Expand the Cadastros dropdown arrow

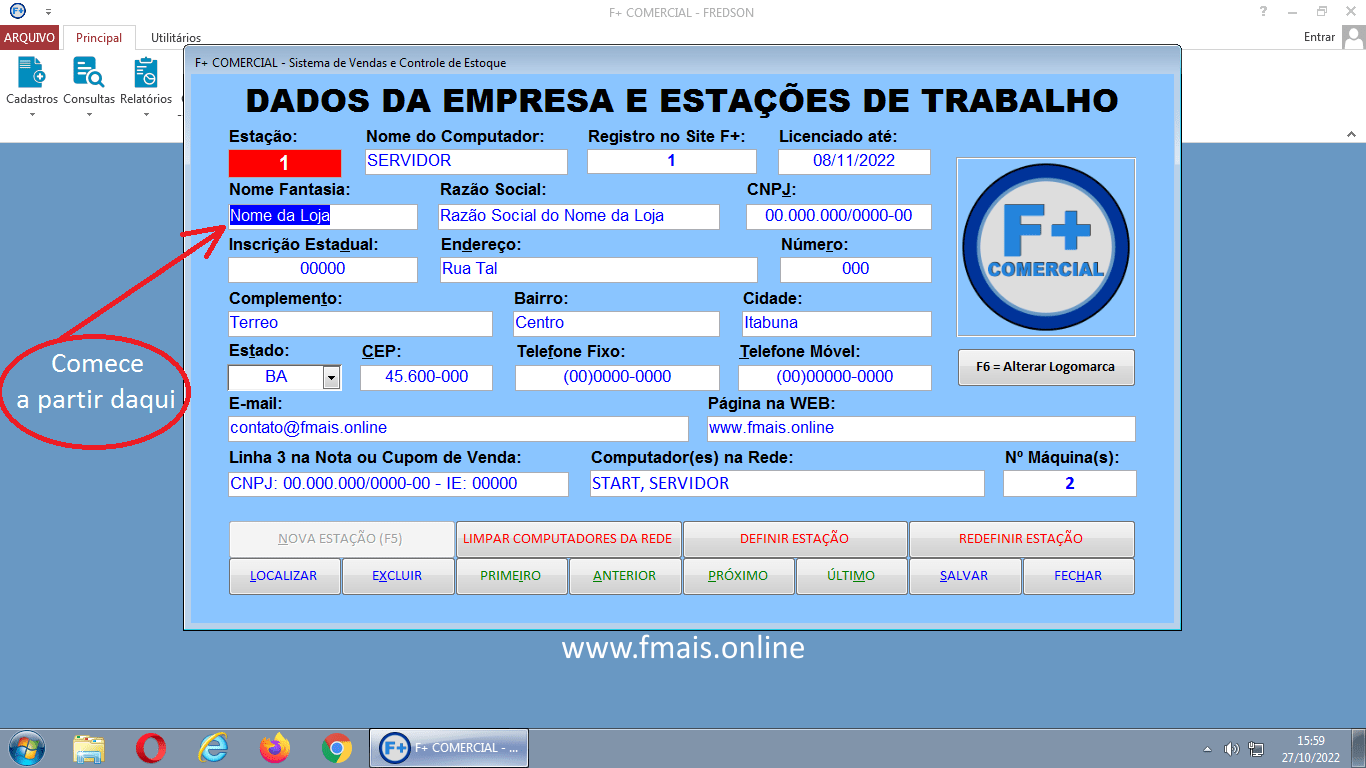tap(32, 114)
